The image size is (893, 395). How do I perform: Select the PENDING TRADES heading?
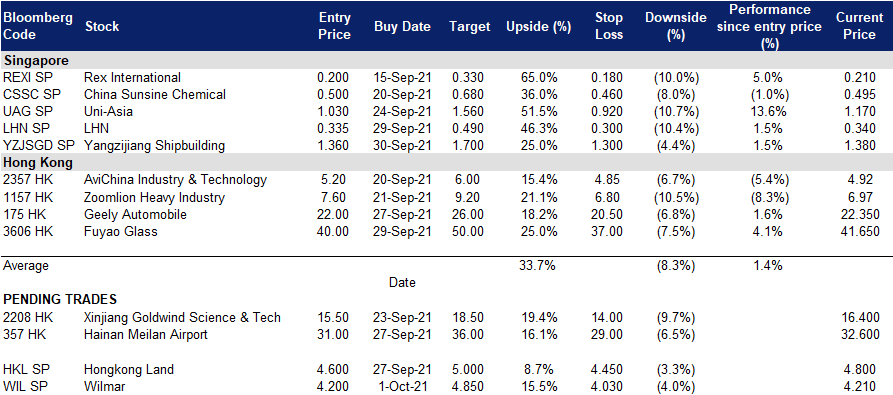61,299
